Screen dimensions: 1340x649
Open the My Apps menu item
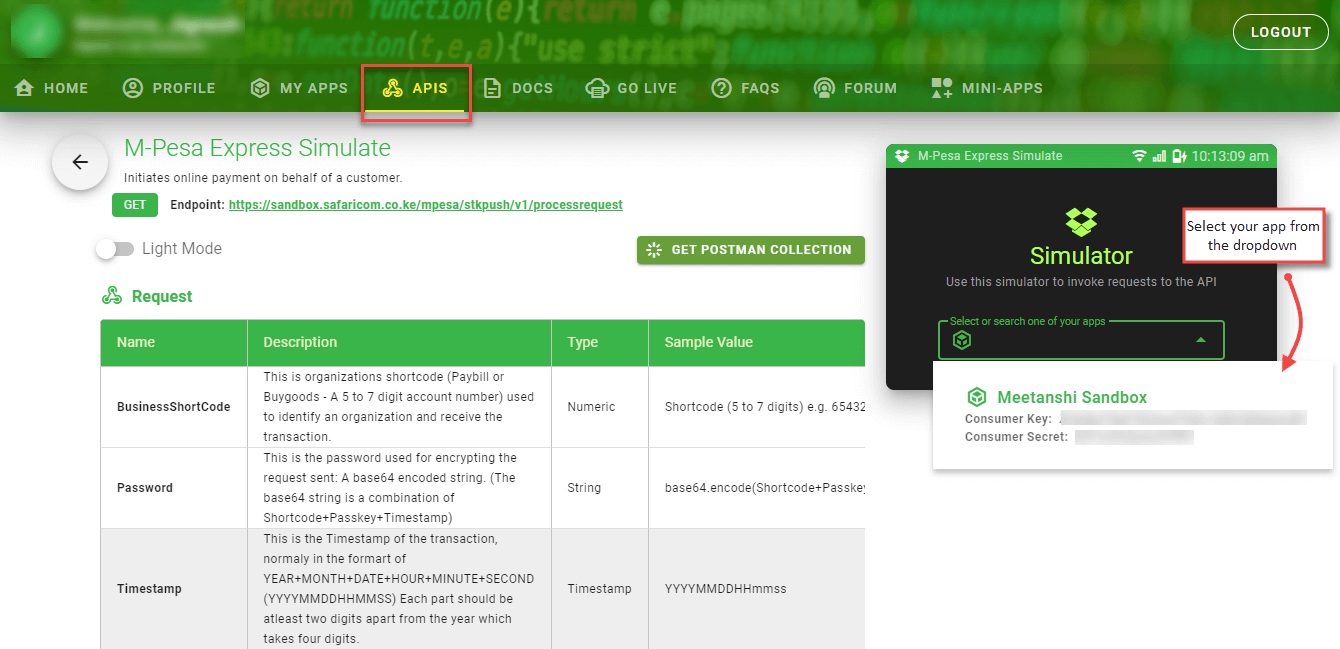pyautogui.click(x=299, y=88)
